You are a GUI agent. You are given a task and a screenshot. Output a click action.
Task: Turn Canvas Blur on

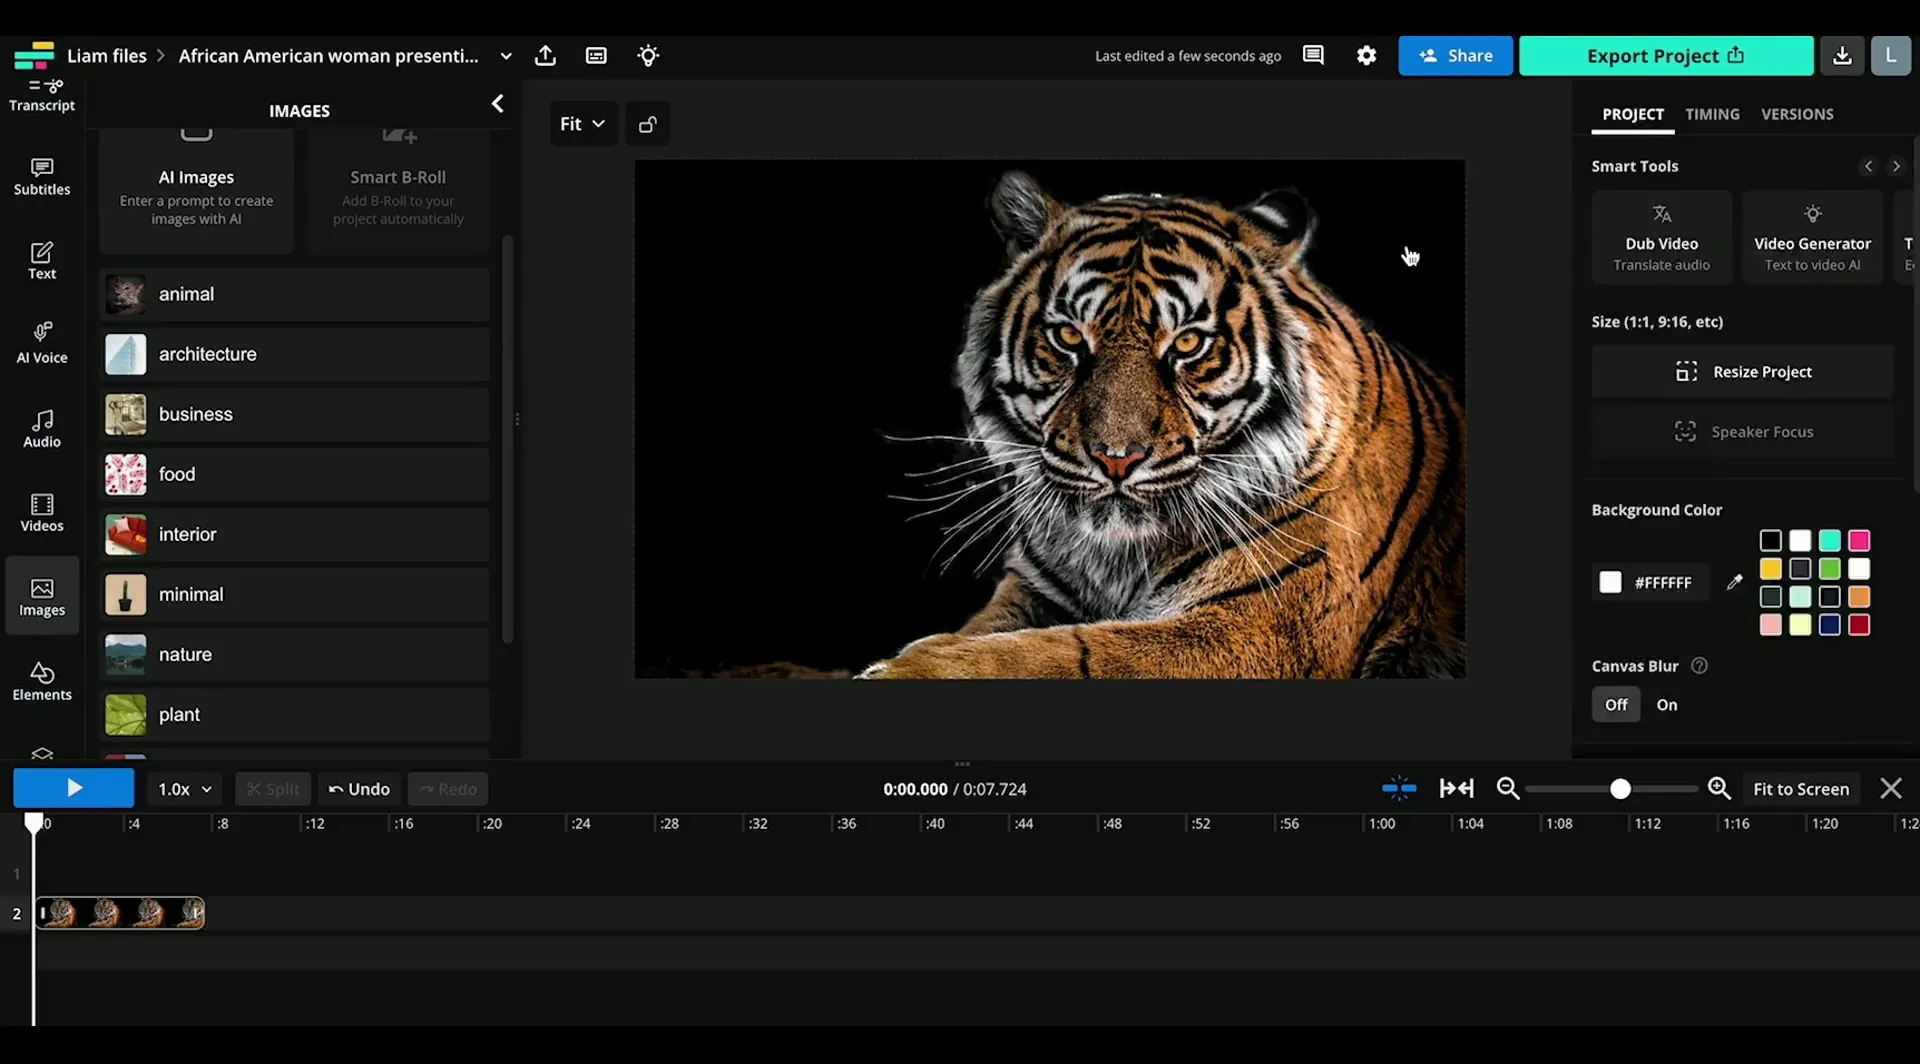(1666, 704)
